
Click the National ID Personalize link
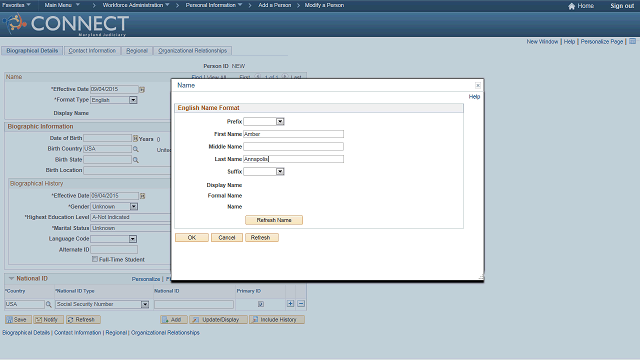click(146, 279)
